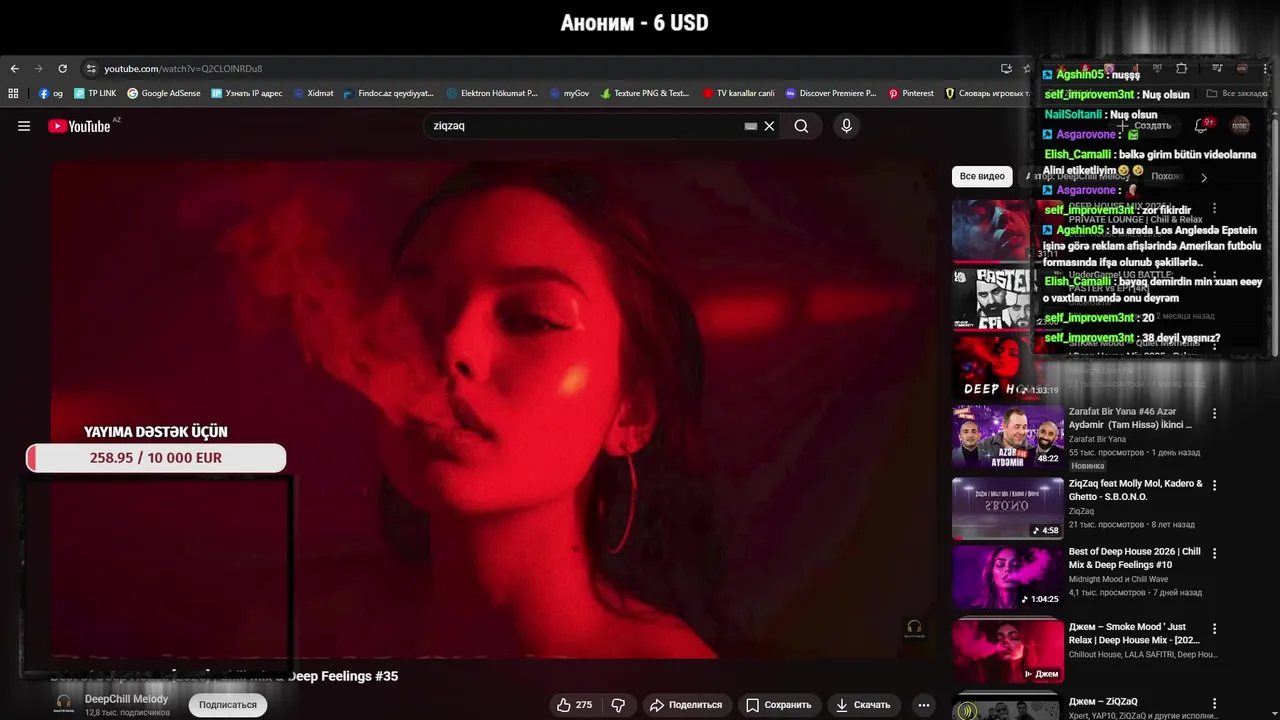
Task: Open the DeepChill Melody channel name
Action: [126, 699]
